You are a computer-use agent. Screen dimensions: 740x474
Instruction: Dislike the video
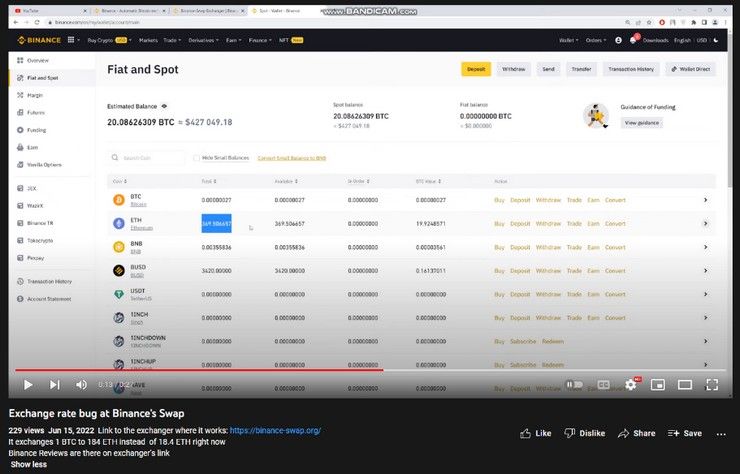[585, 433]
